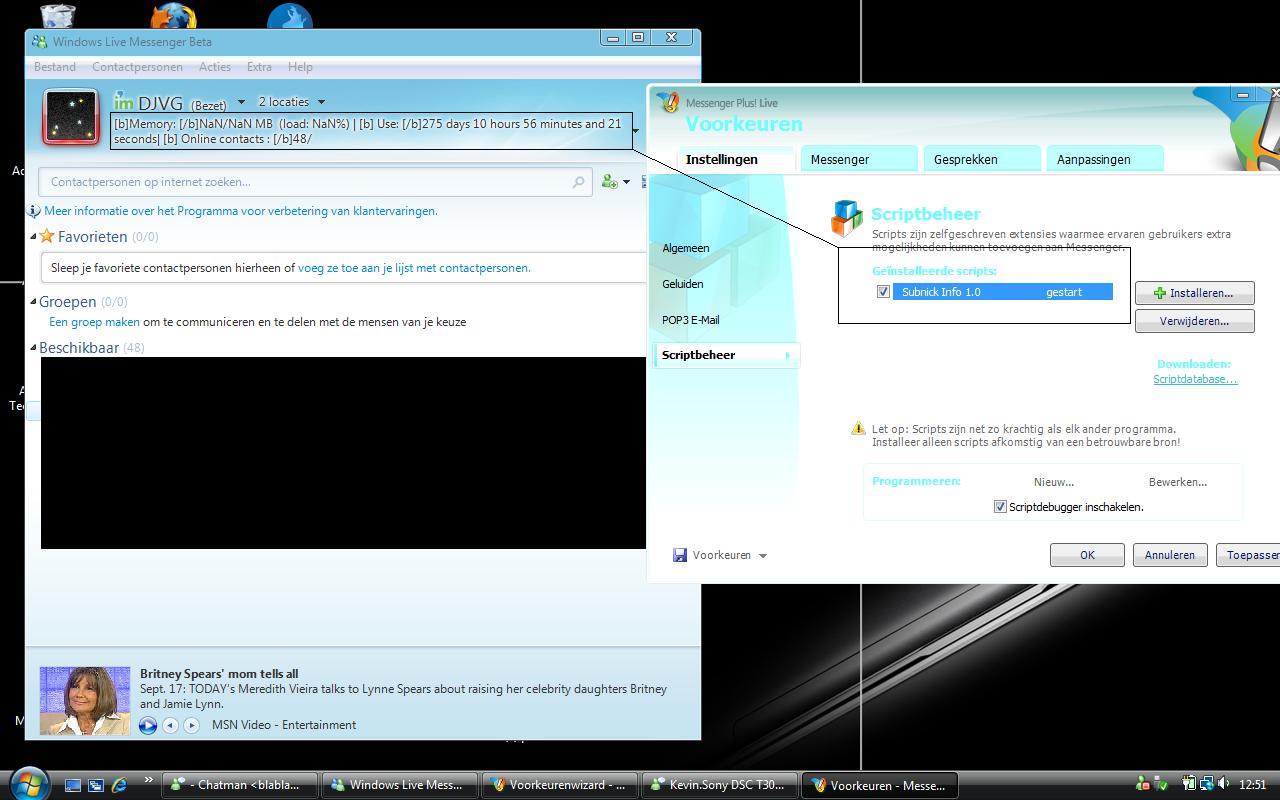Open the Acties menu
This screenshot has height=800, width=1280.
click(x=214, y=67)
